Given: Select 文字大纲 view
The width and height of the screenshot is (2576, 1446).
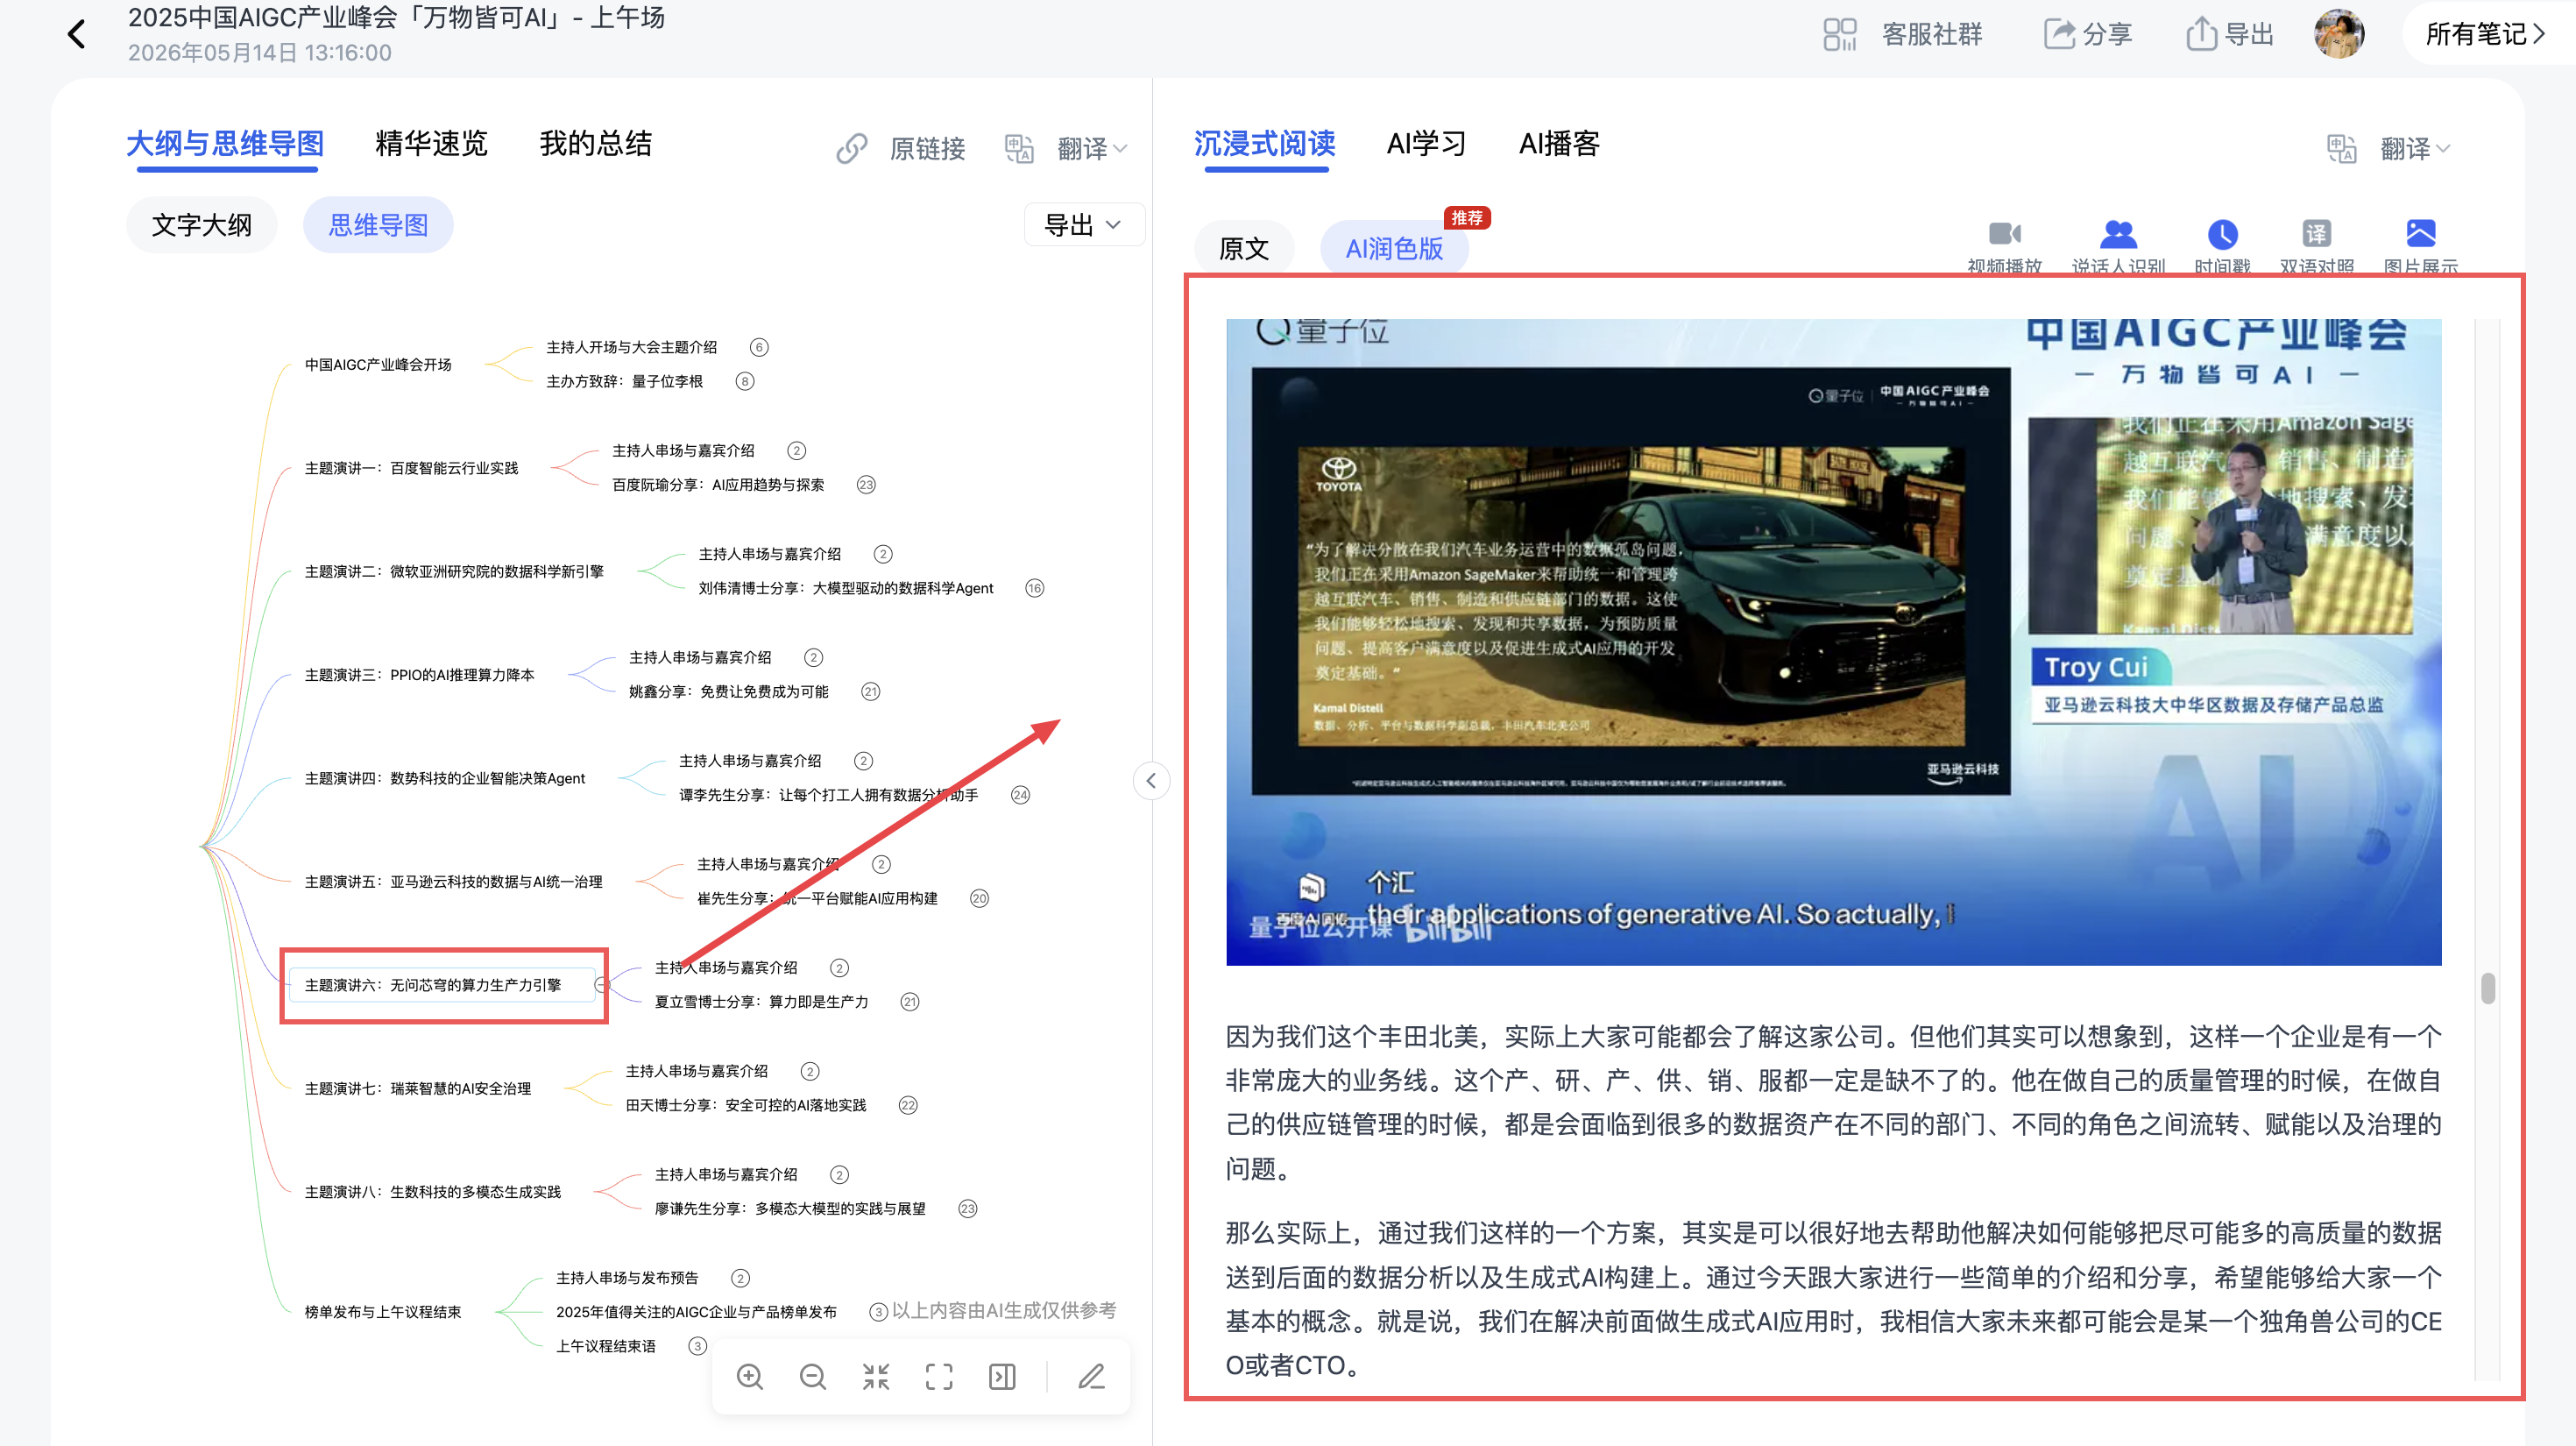Looking at the screenshot, I should pos(201,225).
